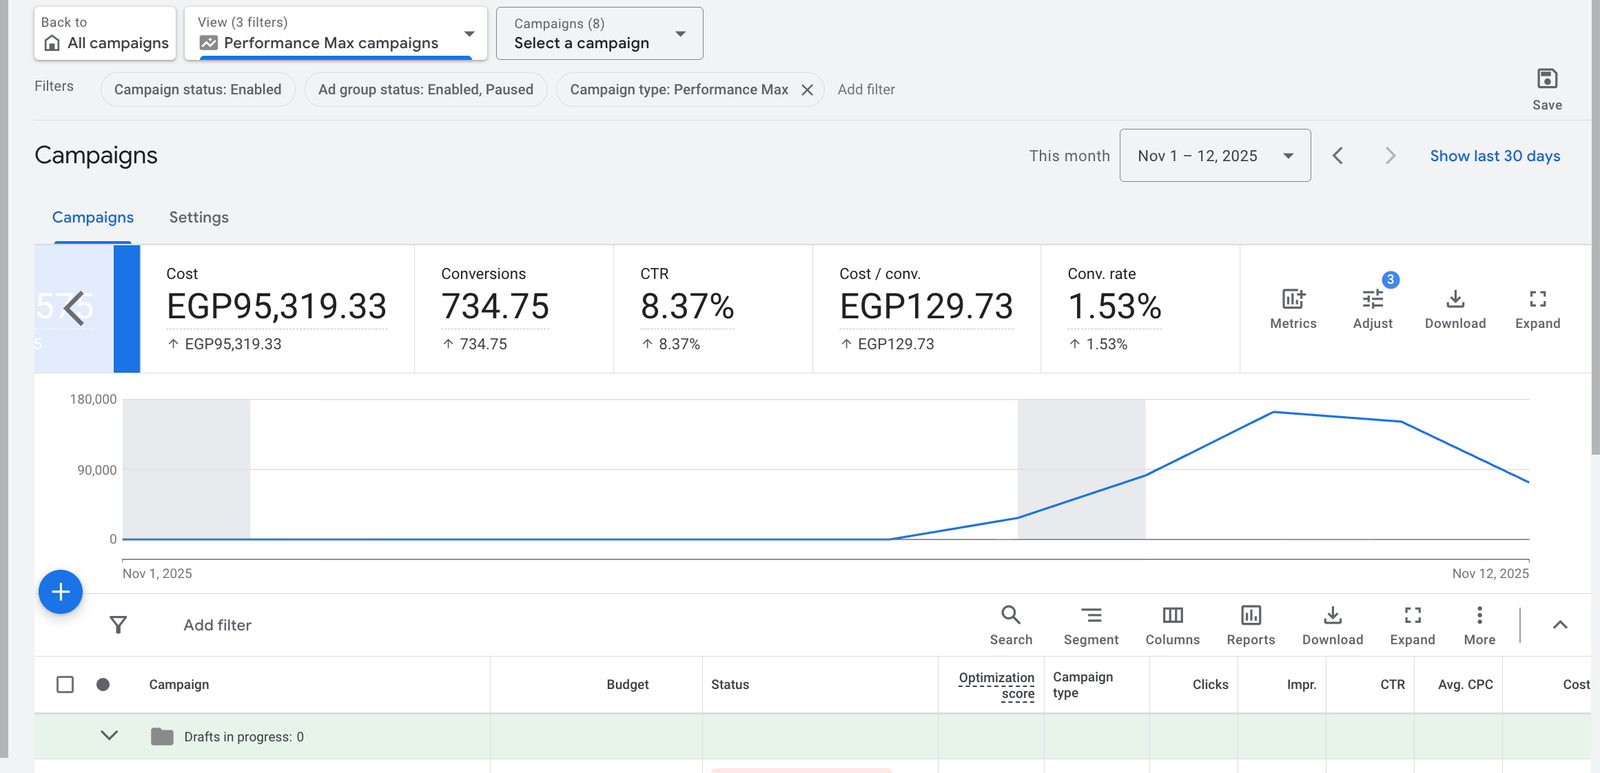The width and height of the screenshot is (1600, 773).
Task: Expand the Drafts in progress row
Action: click(110, 736)
